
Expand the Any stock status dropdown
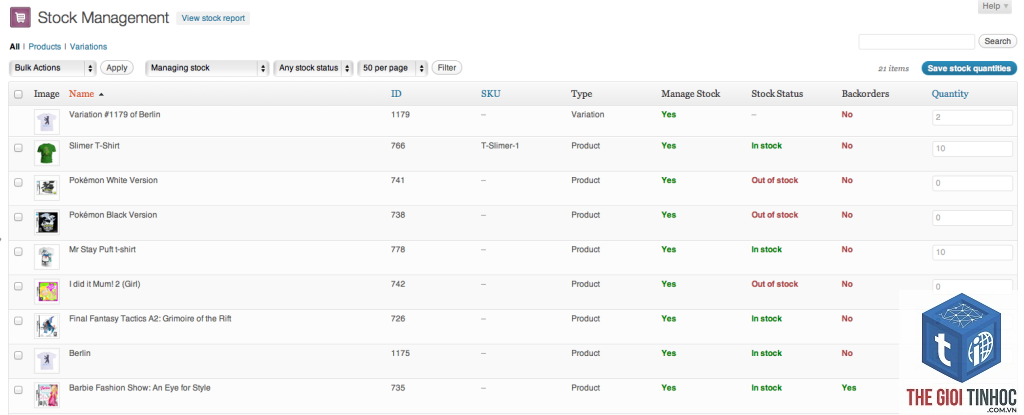[313, 68]
